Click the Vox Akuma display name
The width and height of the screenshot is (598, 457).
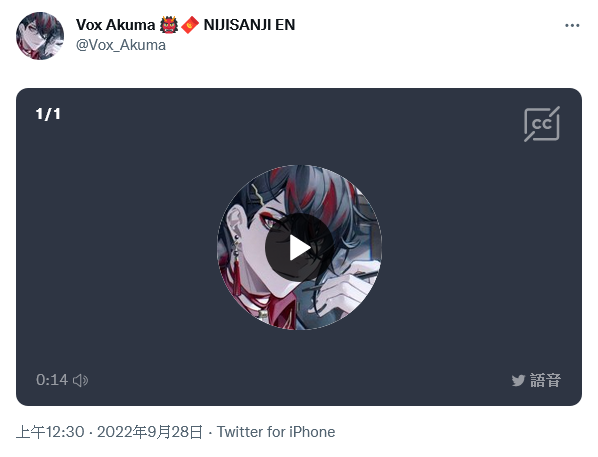pos(115,25)
